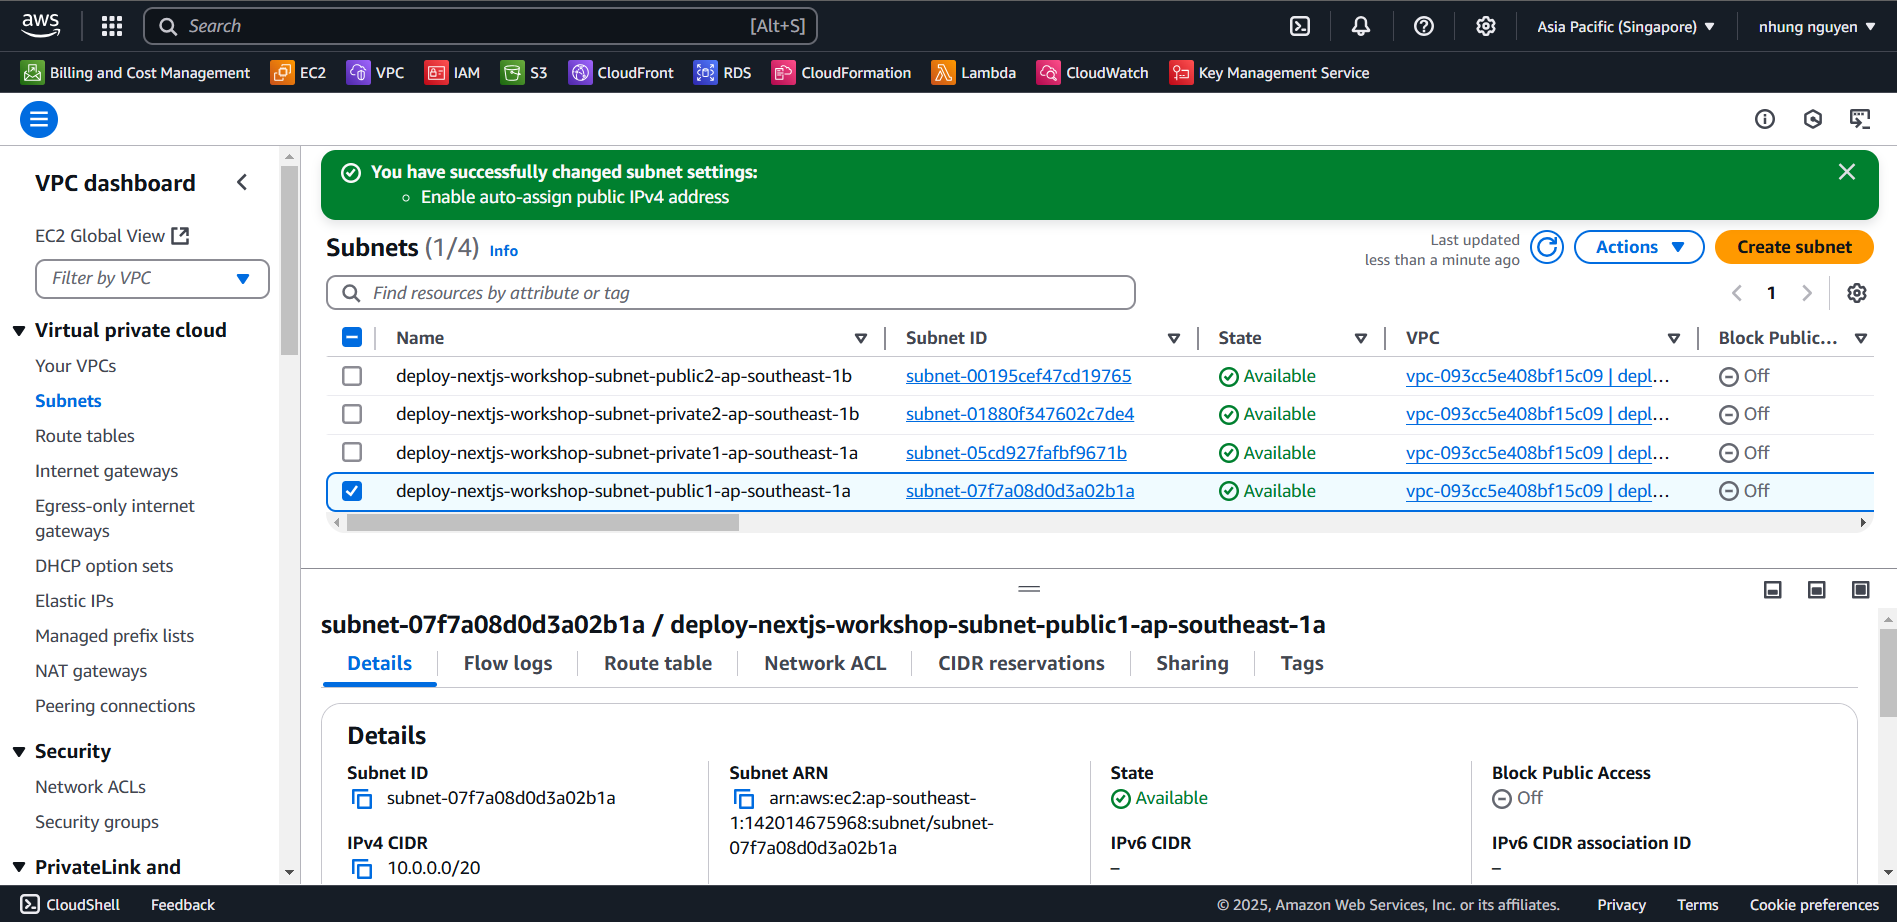Maximize the details split panel
This screenshot has height=922, width=1897.
1860,590
